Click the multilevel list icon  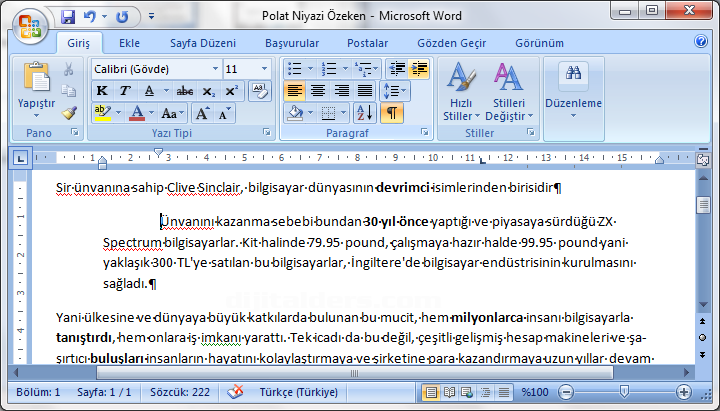[365, 69]
